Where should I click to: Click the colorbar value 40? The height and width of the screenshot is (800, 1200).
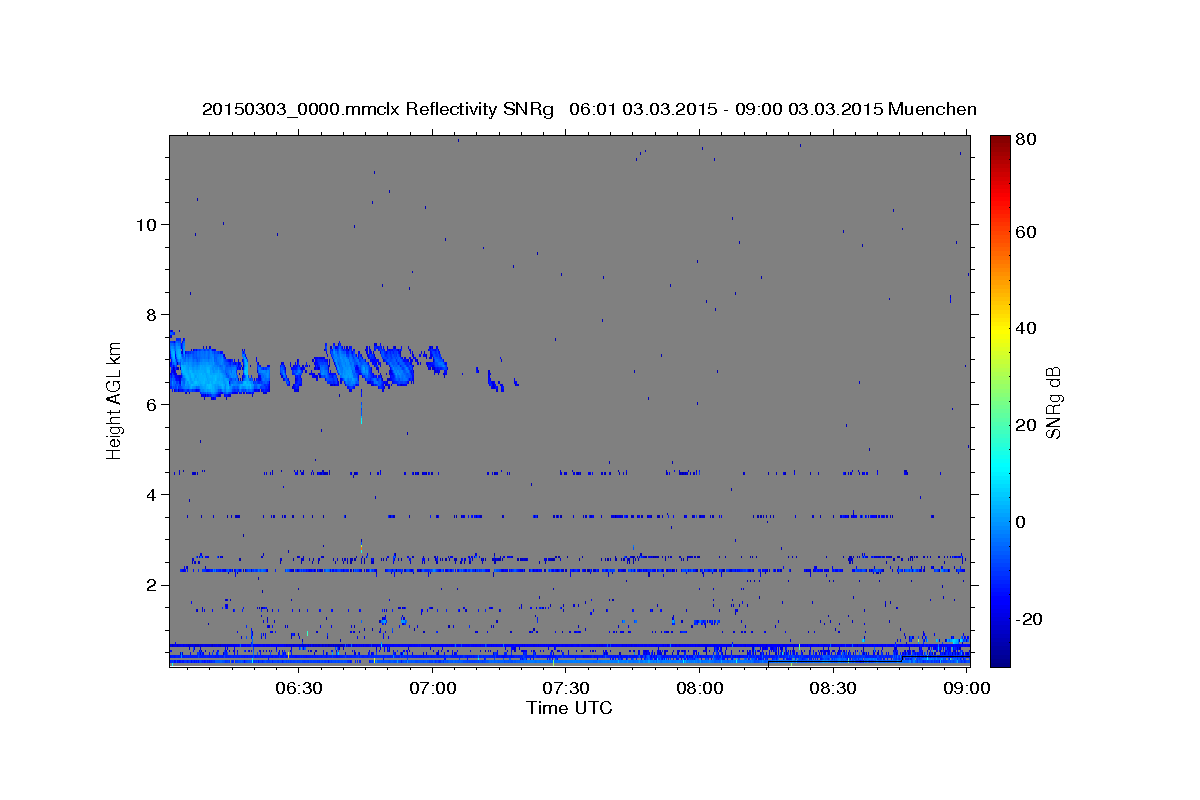(x=1025, y=328)
